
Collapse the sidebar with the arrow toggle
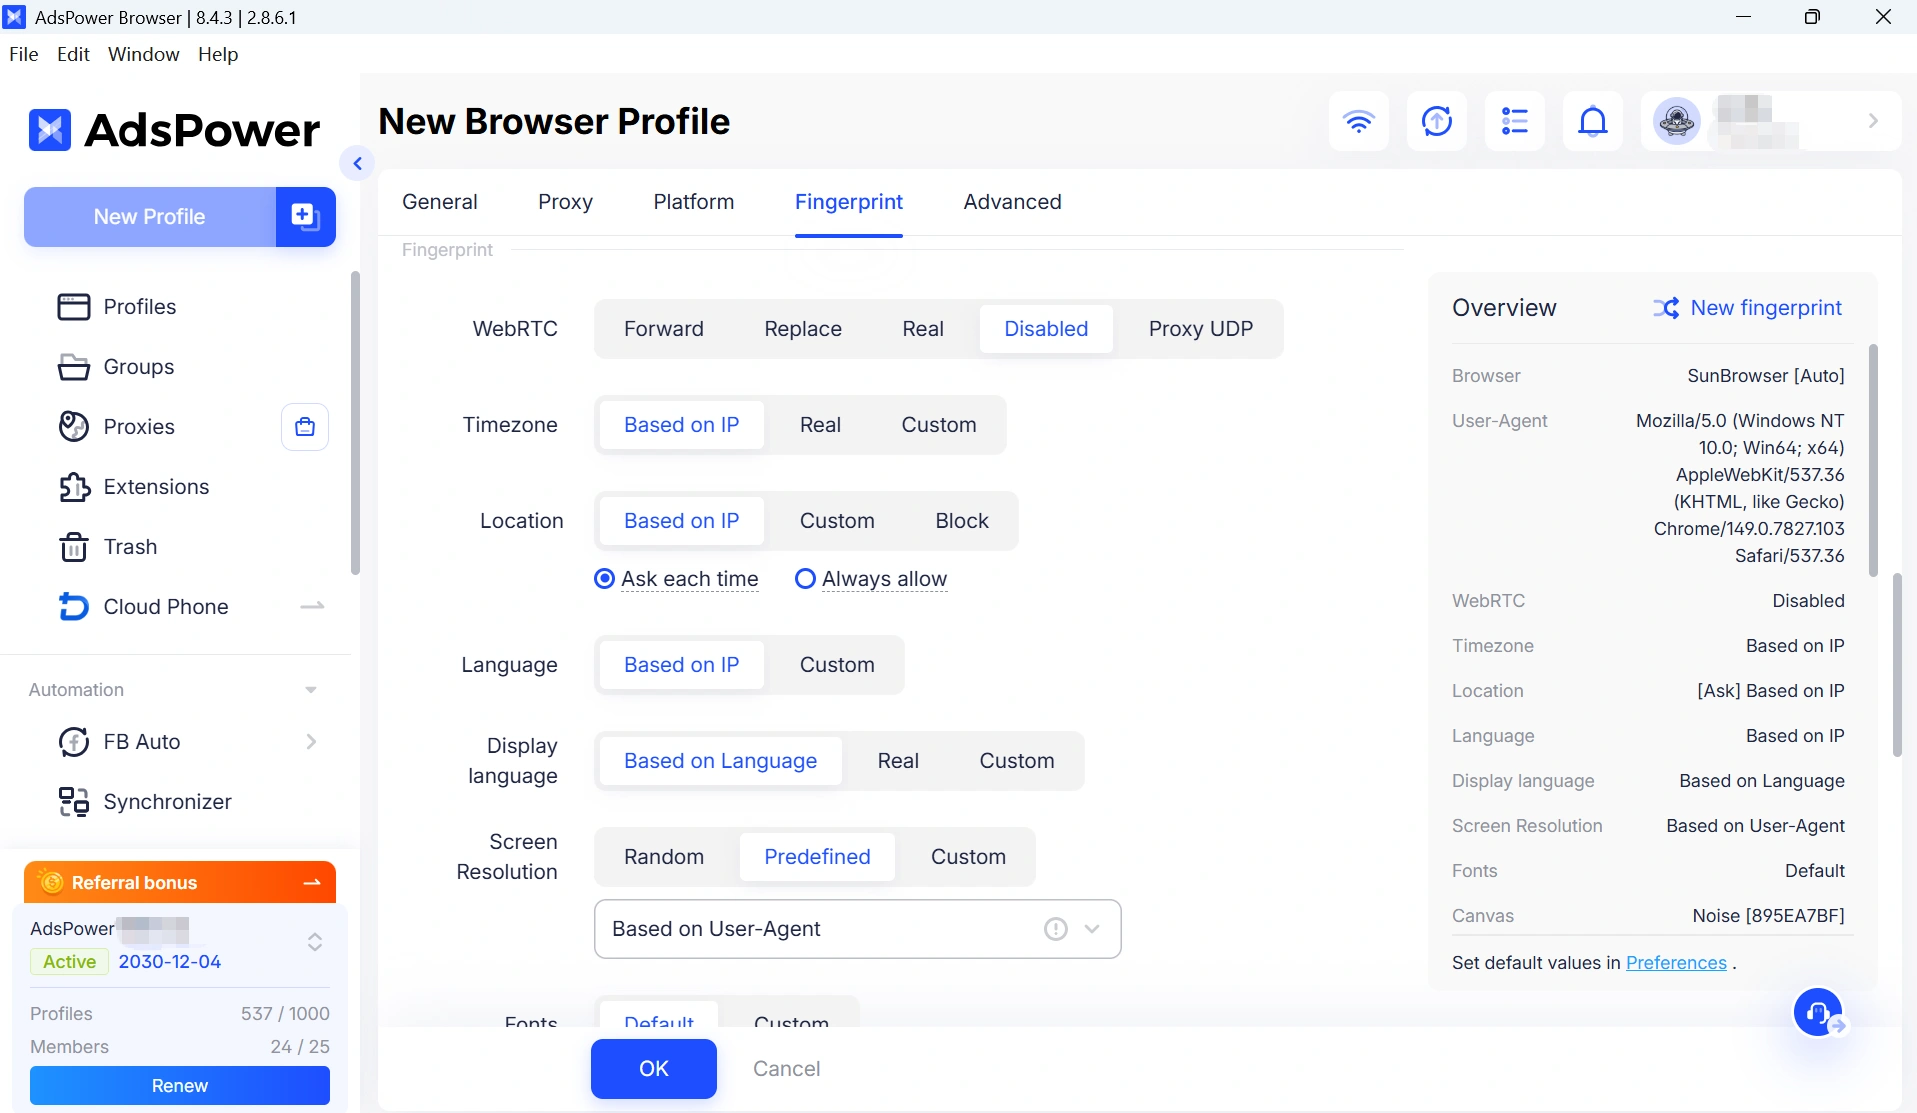click(x=357, y=163)
